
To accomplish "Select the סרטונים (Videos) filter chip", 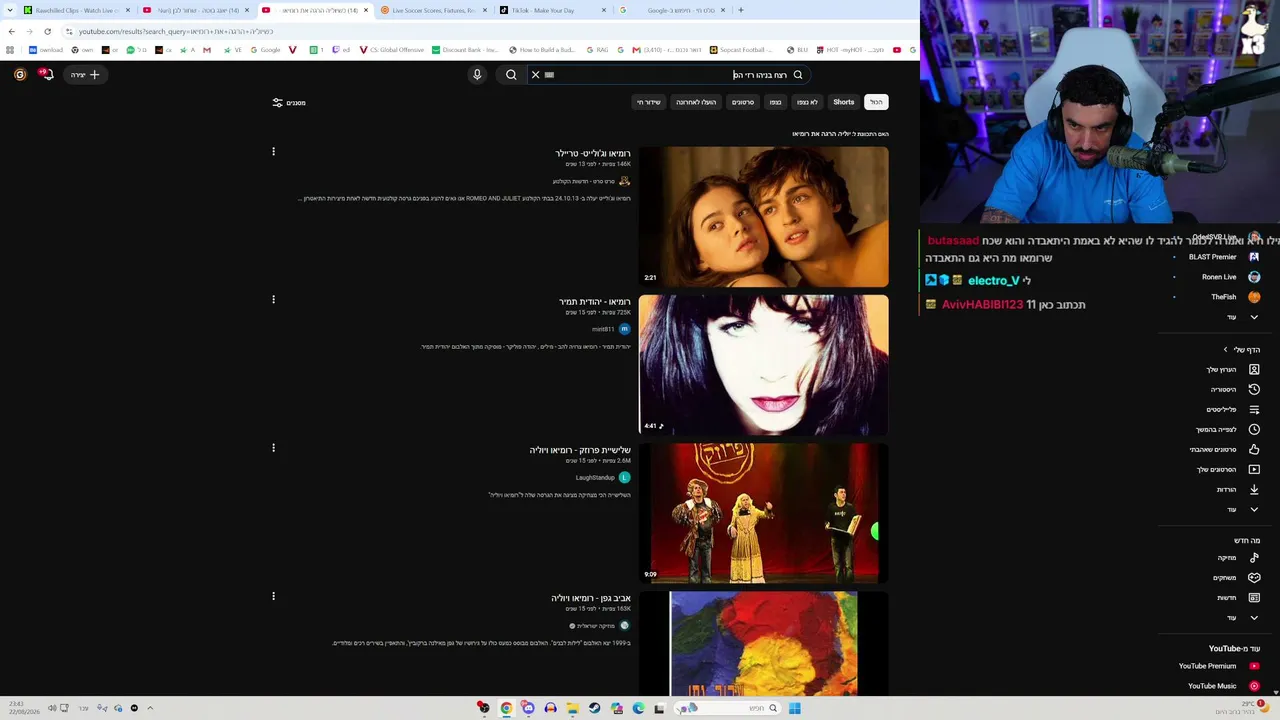I will point(743,102).
